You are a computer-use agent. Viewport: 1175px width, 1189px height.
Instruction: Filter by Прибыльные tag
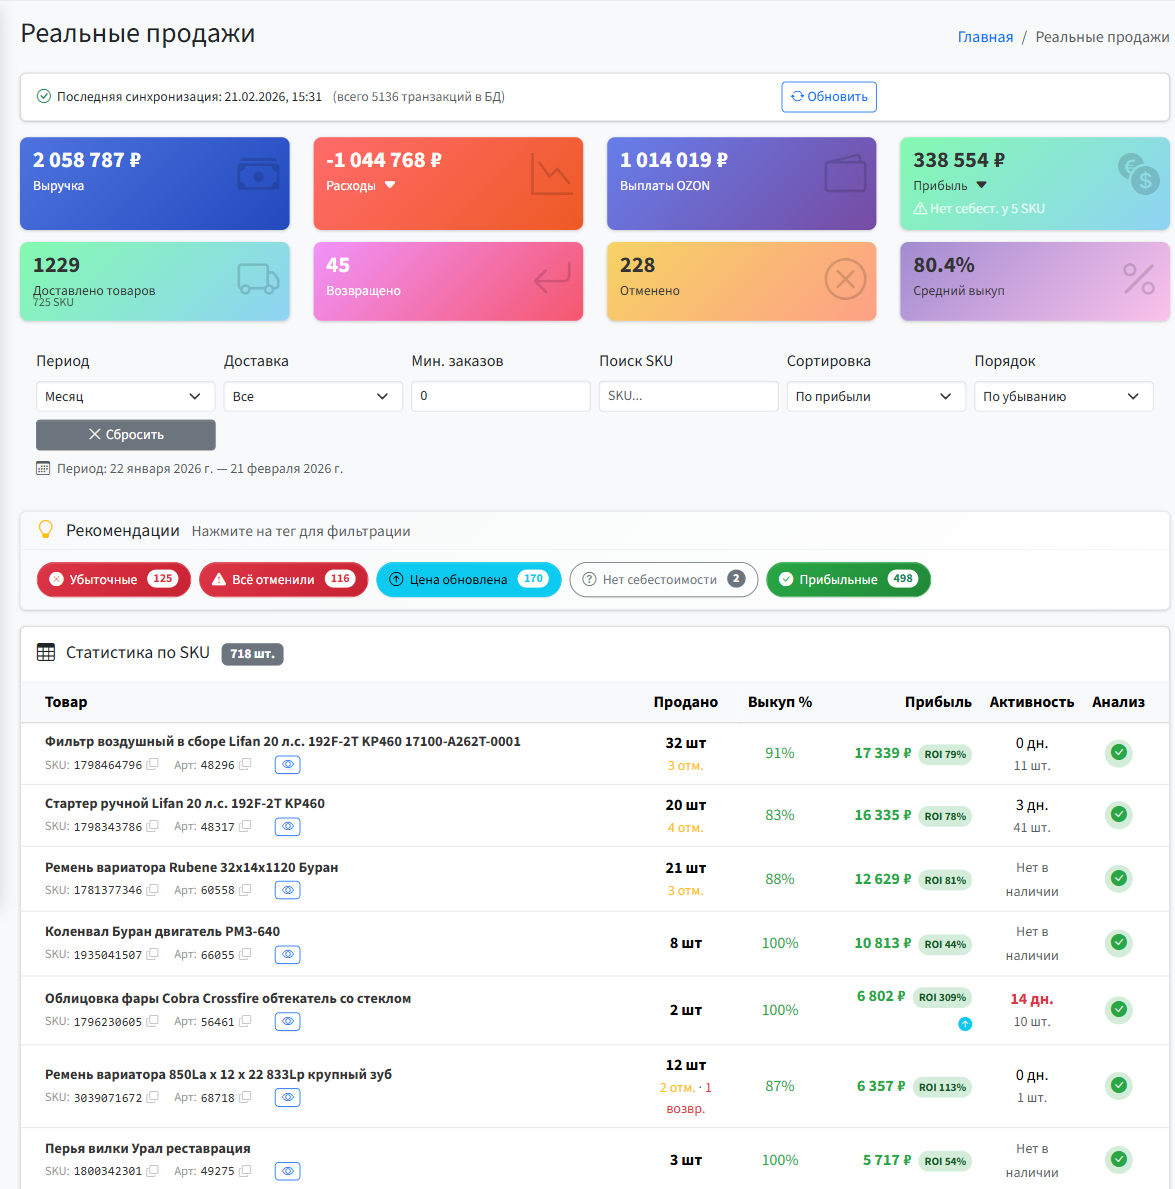(x=847, y=580)
